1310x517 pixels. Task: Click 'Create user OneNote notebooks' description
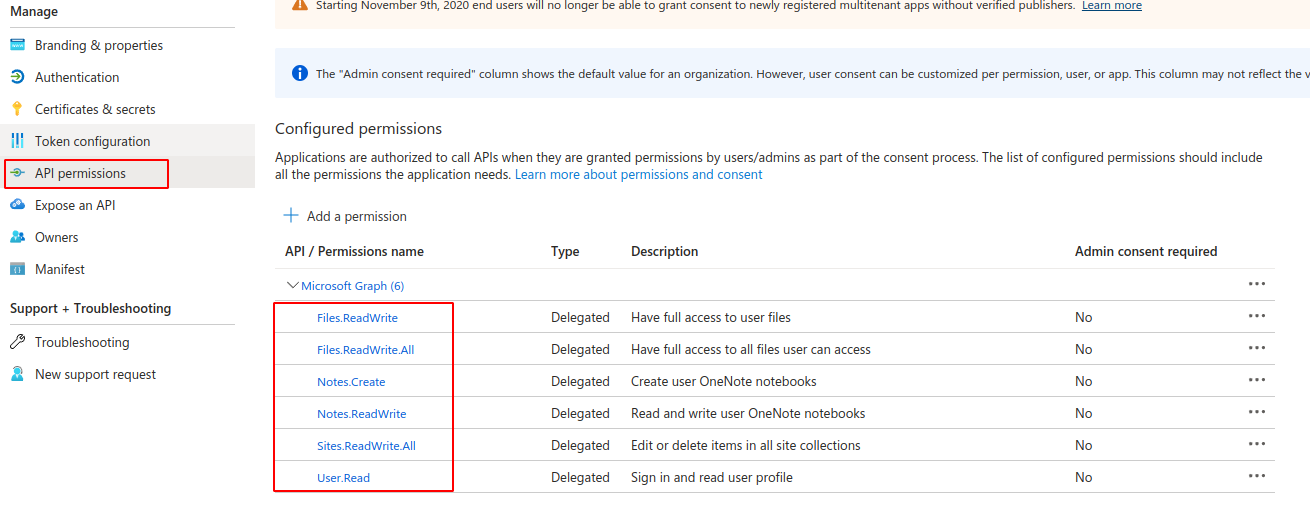pos(724,381)
